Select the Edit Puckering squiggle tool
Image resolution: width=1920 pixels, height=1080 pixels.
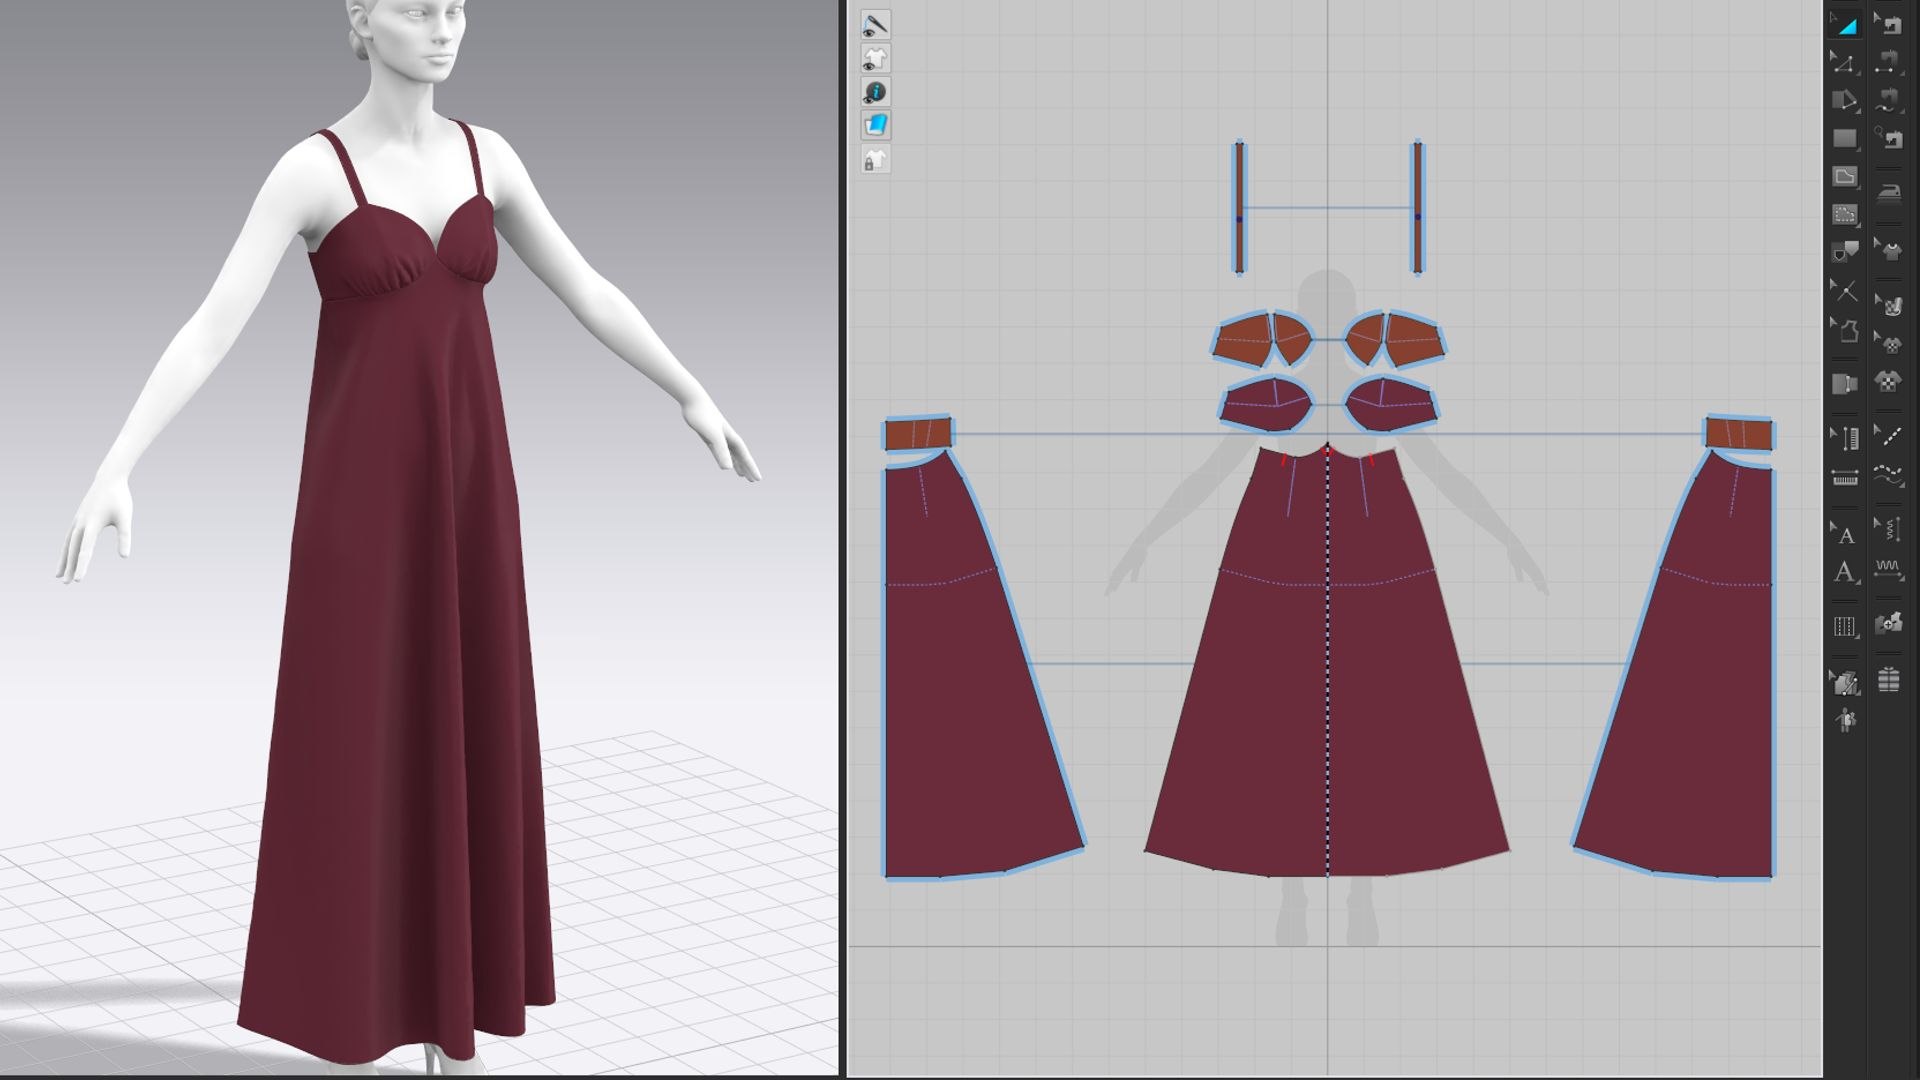coord(1888,529)
